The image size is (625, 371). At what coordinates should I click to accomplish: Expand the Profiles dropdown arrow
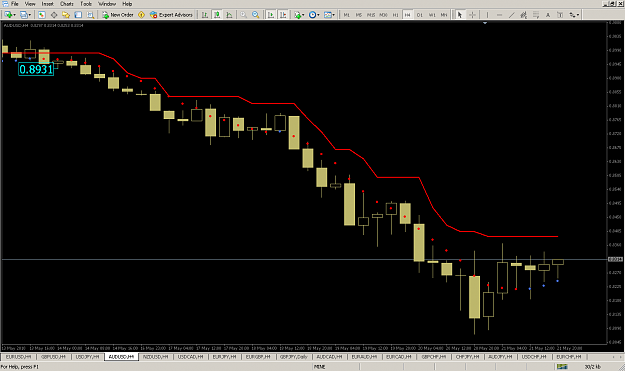coord(30,15)
